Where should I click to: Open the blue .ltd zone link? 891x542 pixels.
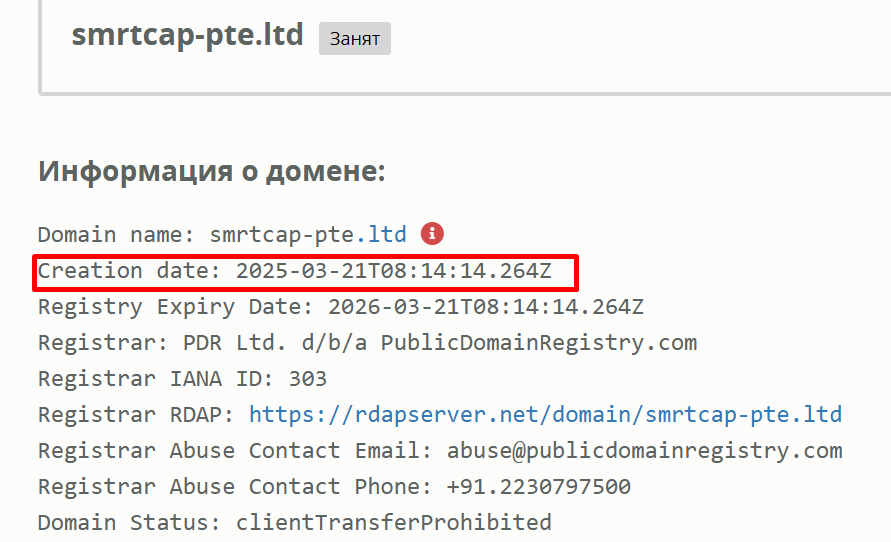tap(381, 234)
